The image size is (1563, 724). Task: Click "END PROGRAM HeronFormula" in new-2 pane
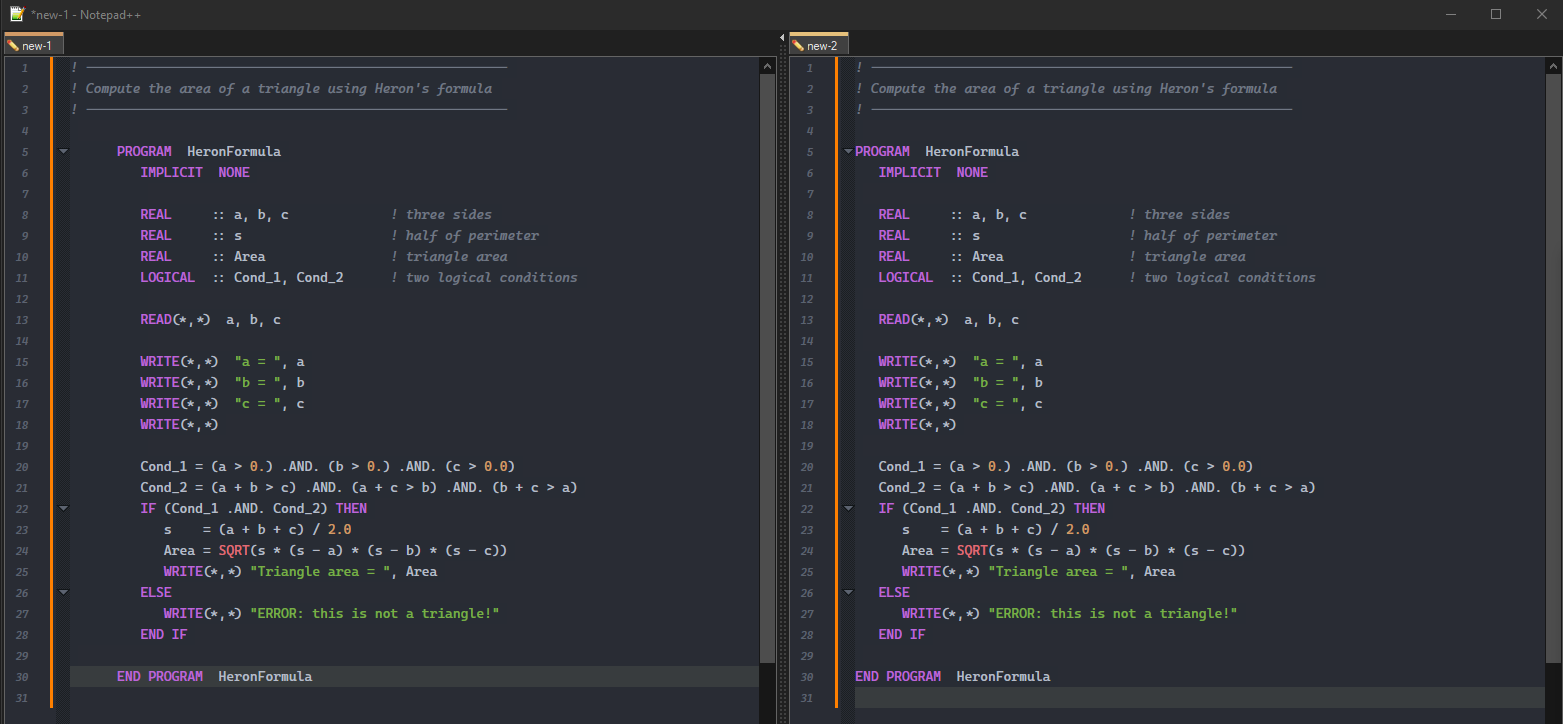(953, 677)
